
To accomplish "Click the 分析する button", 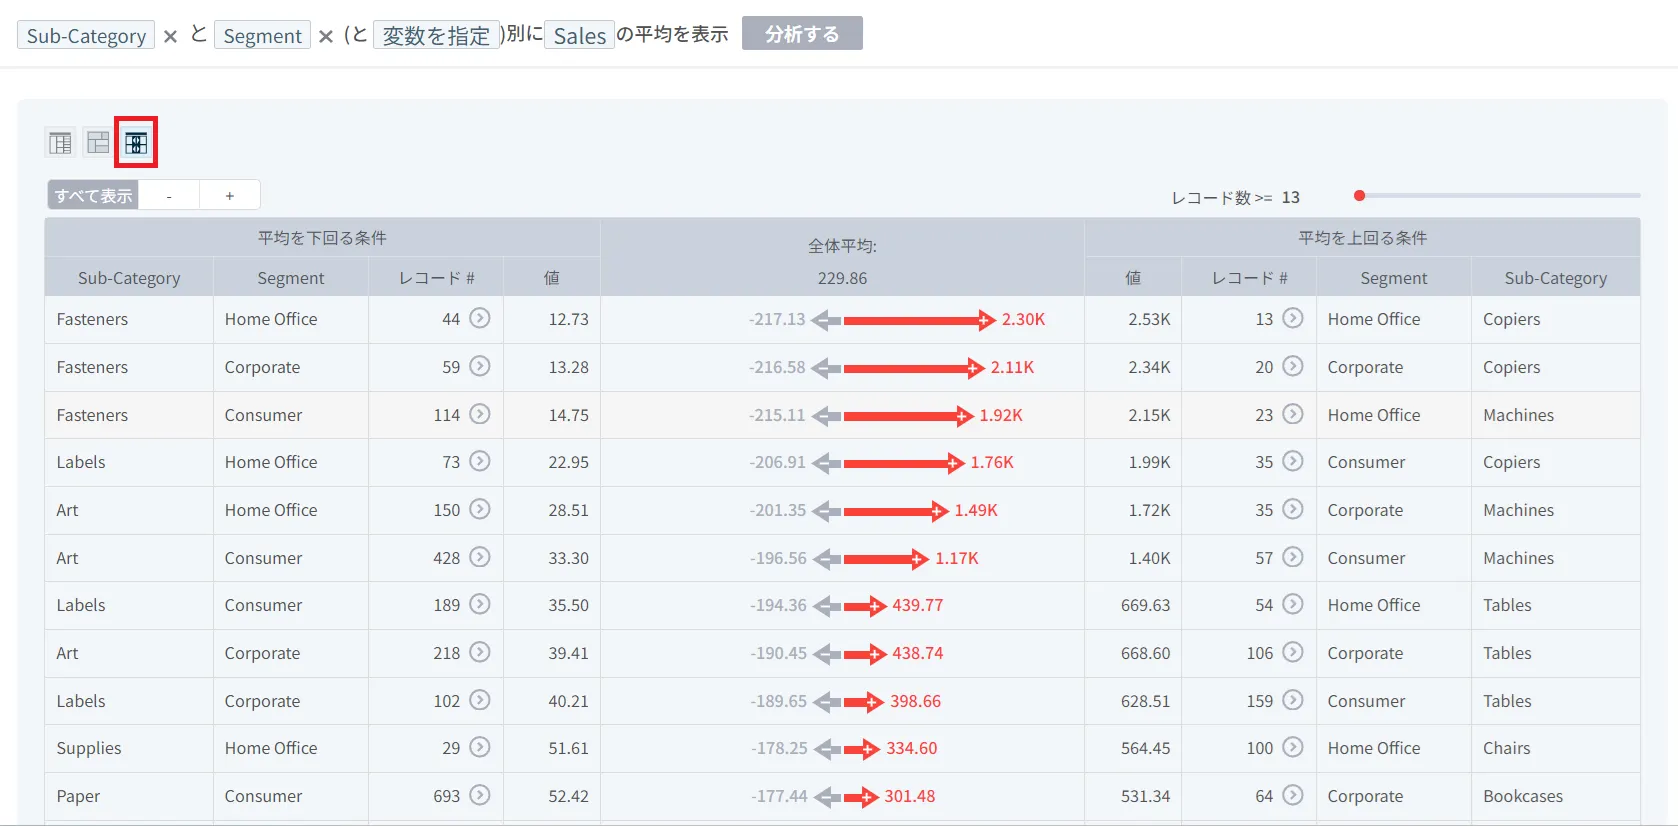I will pyautogui.click(x=802, y=33).
